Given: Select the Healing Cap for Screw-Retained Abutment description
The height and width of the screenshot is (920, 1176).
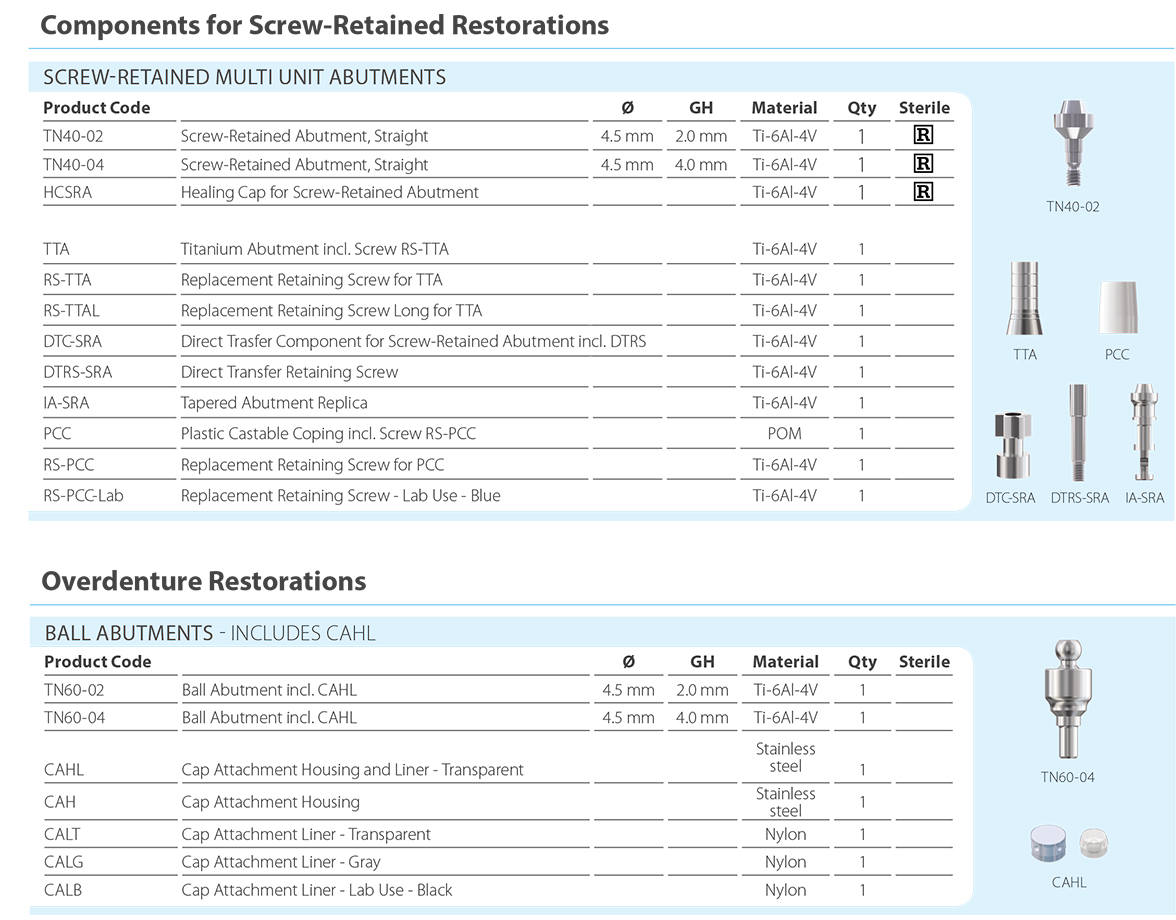Looking at the screenshot, I should (x=329, y=192).
